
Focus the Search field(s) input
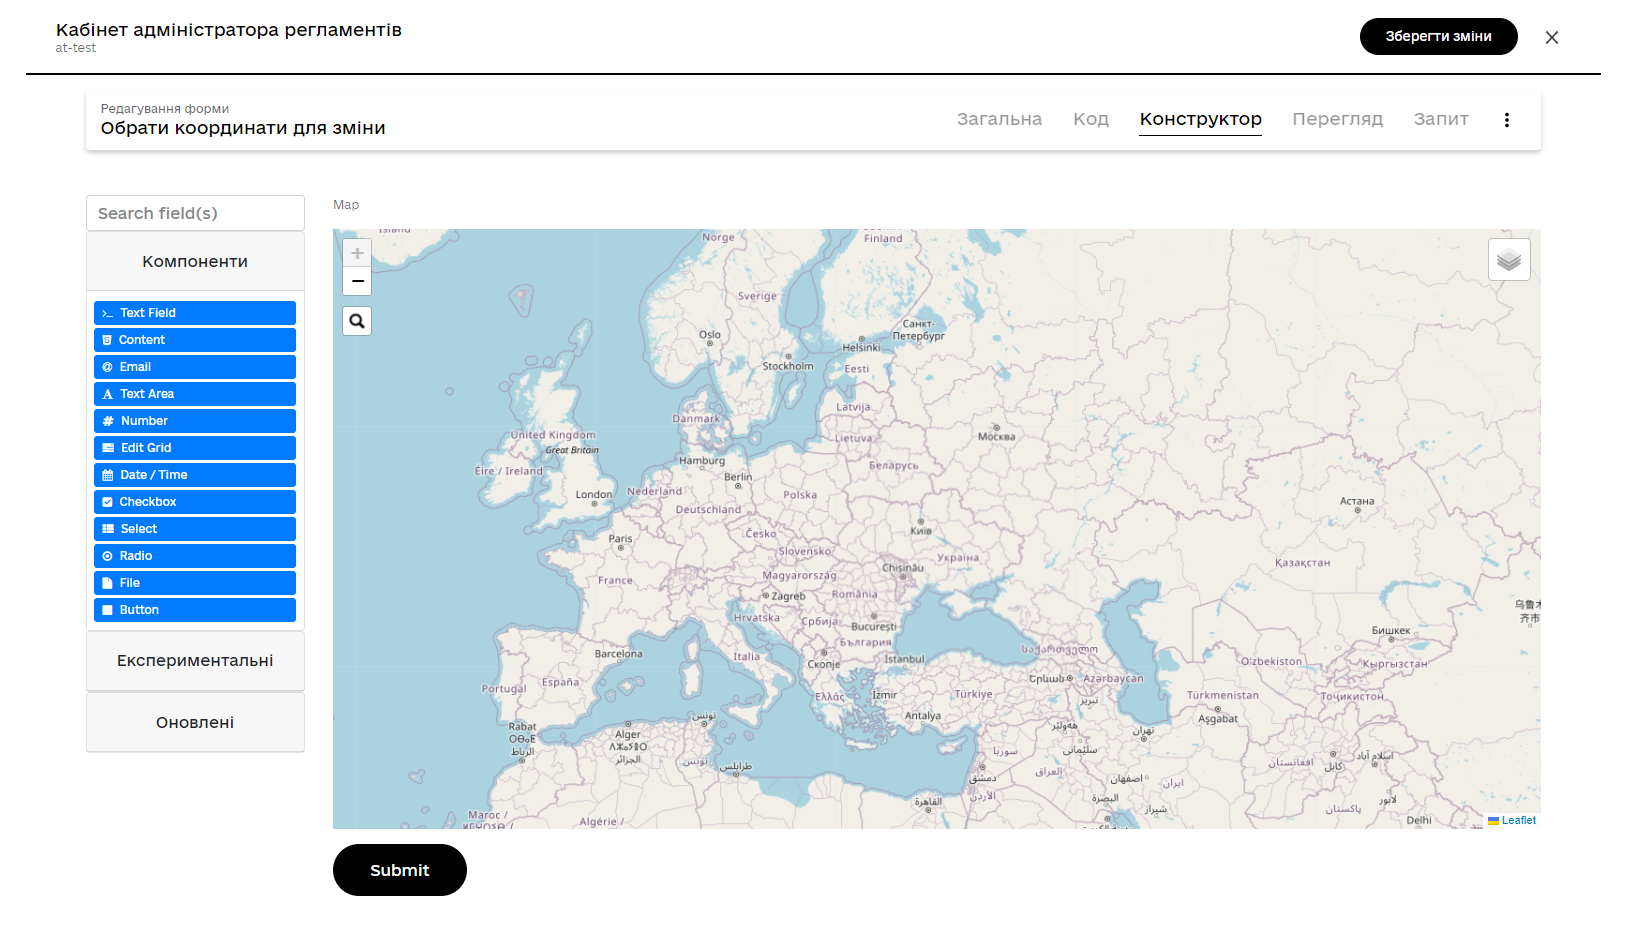pos(195,213)
